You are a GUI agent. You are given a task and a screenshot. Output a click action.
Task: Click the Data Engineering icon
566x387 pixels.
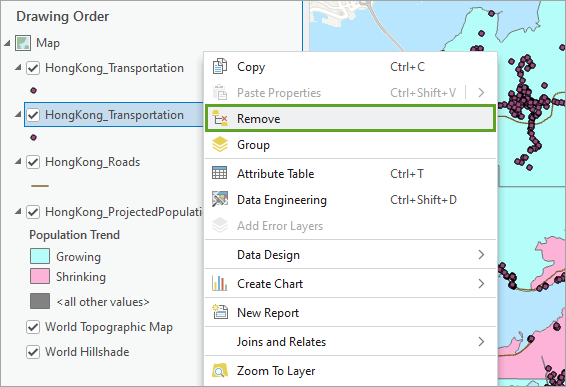tap(220, 199)
